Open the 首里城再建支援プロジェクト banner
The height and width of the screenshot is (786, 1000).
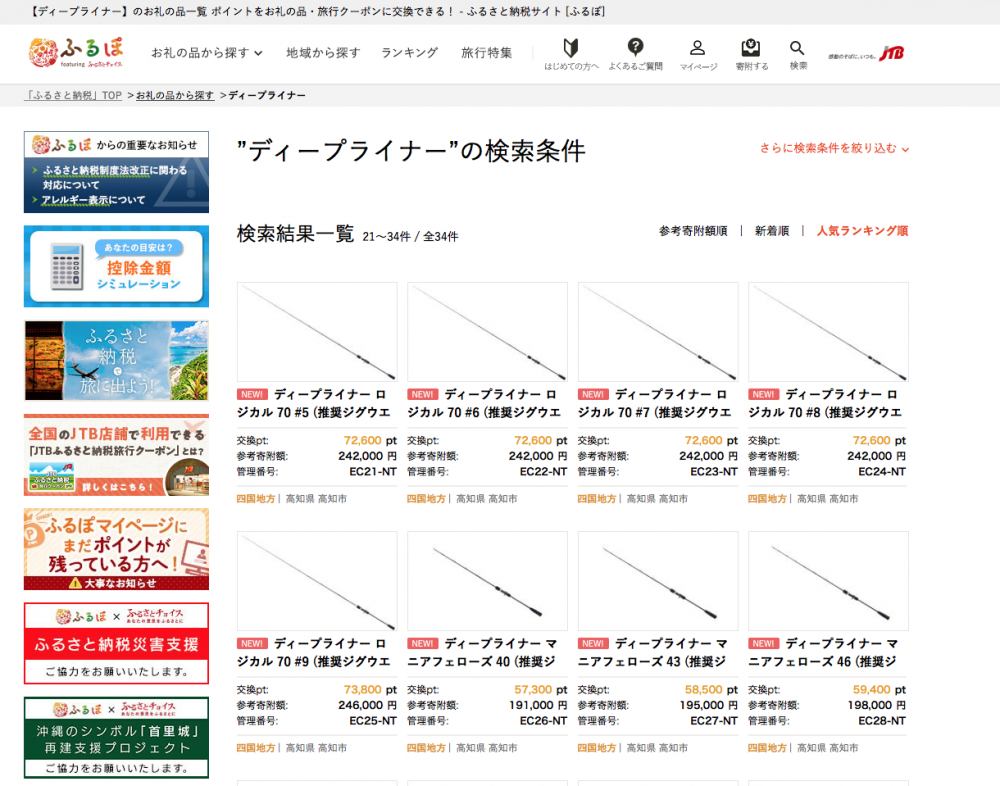(116, 738)
